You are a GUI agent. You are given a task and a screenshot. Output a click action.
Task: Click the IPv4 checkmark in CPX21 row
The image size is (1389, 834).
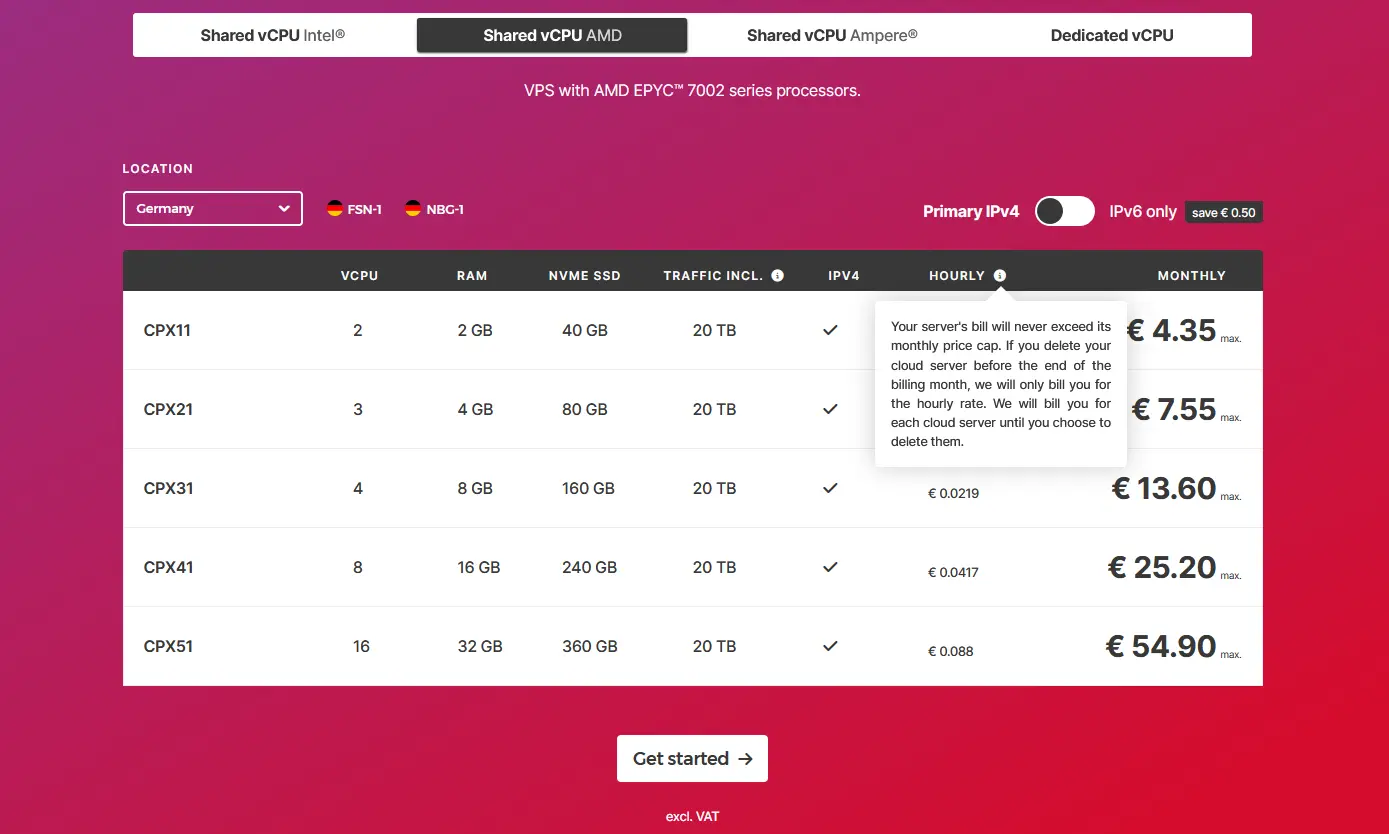(x=830, y=408)
